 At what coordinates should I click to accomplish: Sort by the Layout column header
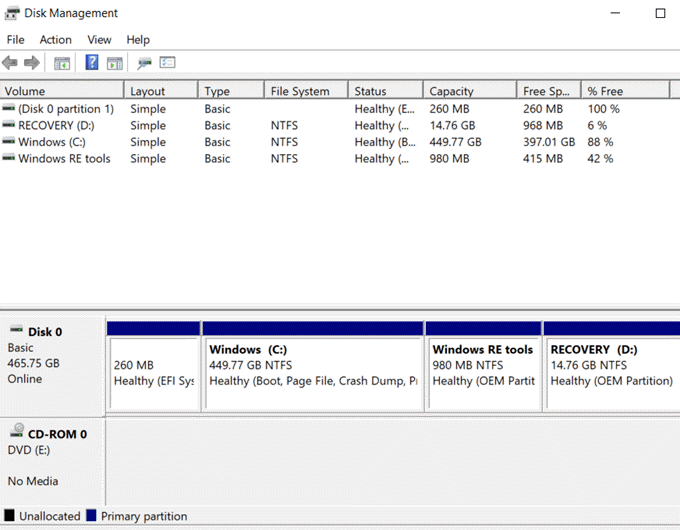(x=161, y=91)
